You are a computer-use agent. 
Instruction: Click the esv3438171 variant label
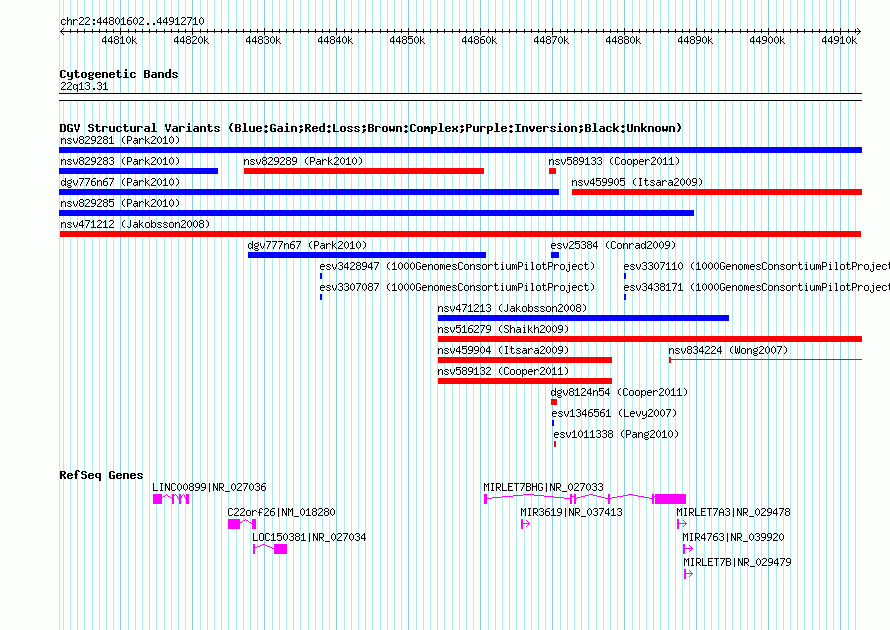[x=757, y=287]
